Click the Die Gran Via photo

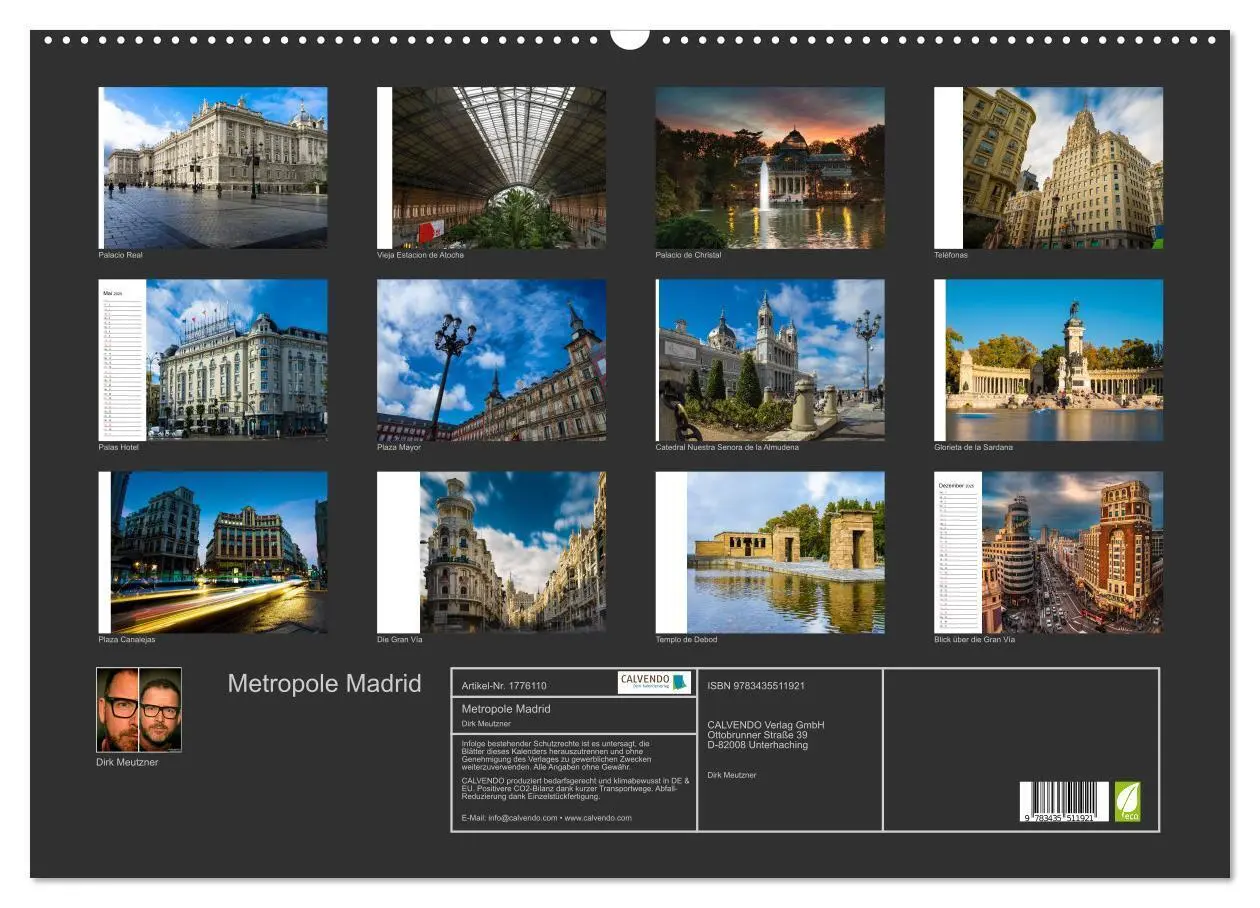click(491, 552)
